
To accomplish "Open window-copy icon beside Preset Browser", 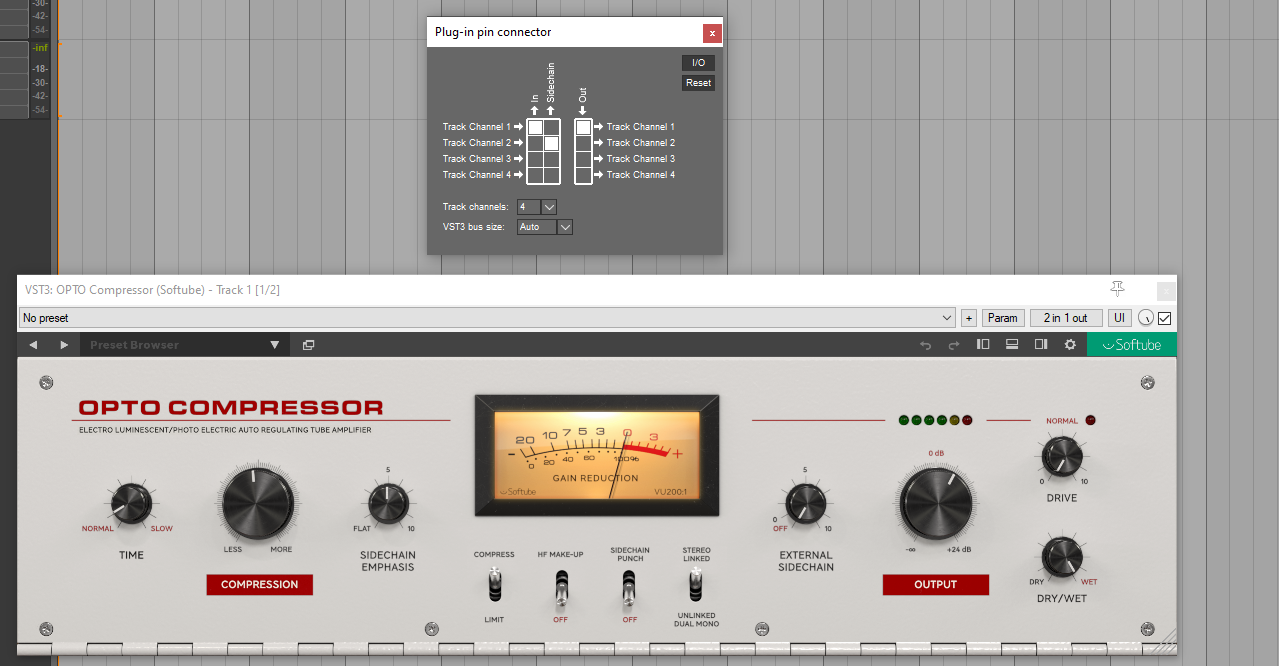I will click(x=309, y=345).
